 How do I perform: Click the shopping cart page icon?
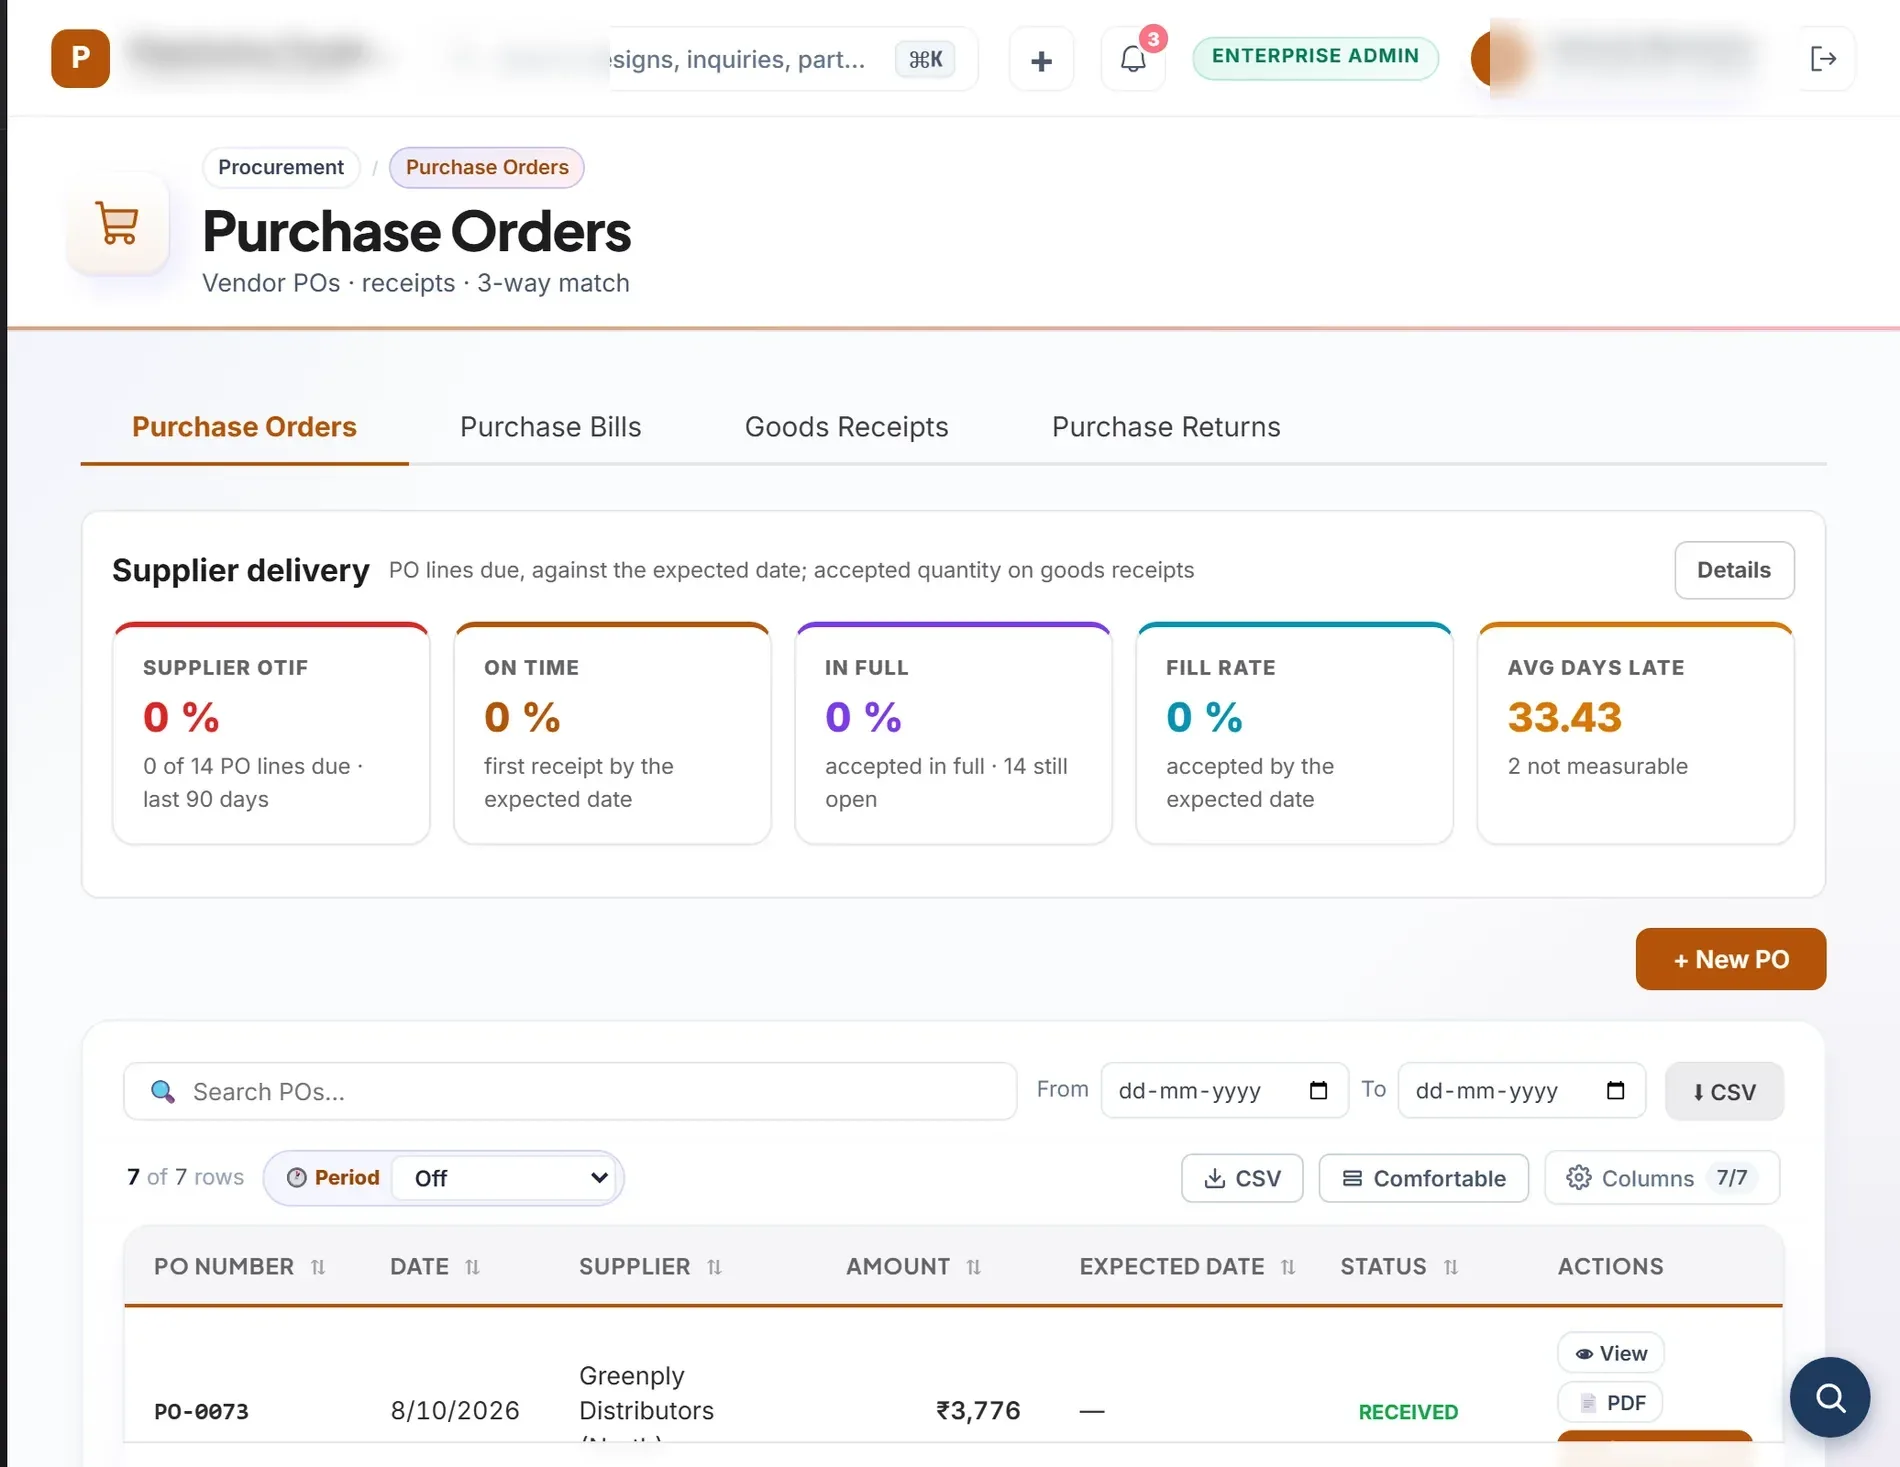(118, 223)
